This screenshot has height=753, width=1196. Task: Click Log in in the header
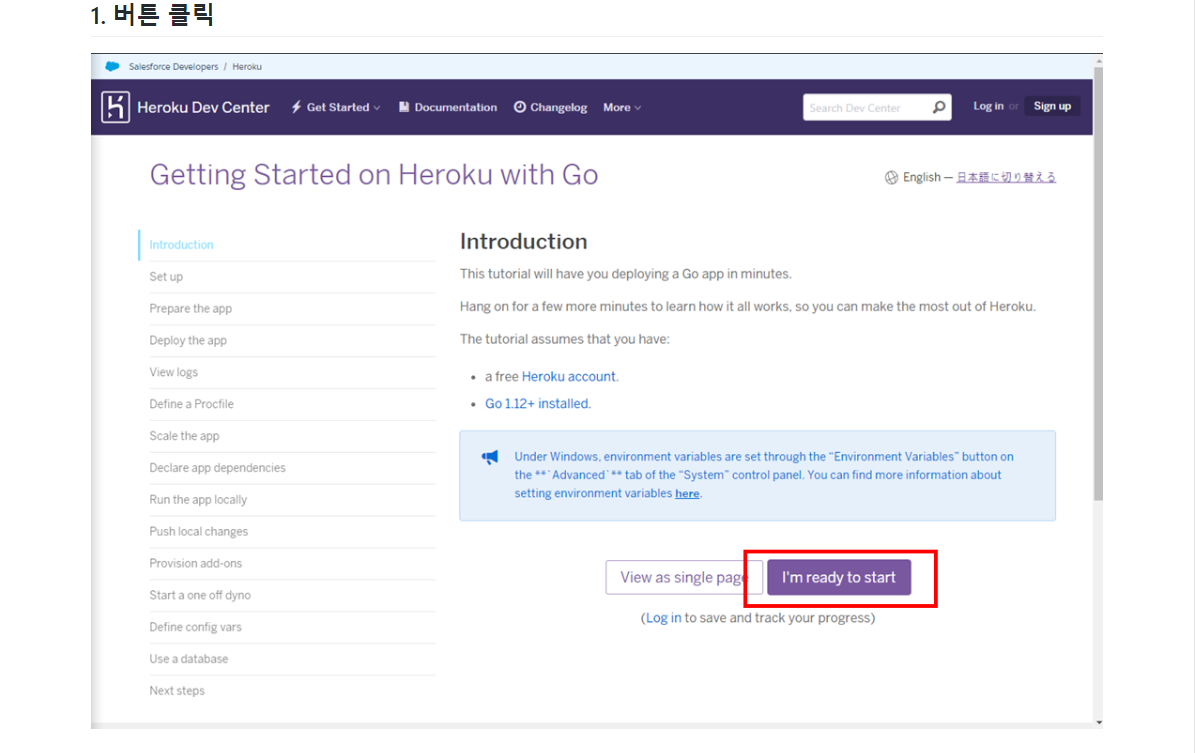click(988, 106)
